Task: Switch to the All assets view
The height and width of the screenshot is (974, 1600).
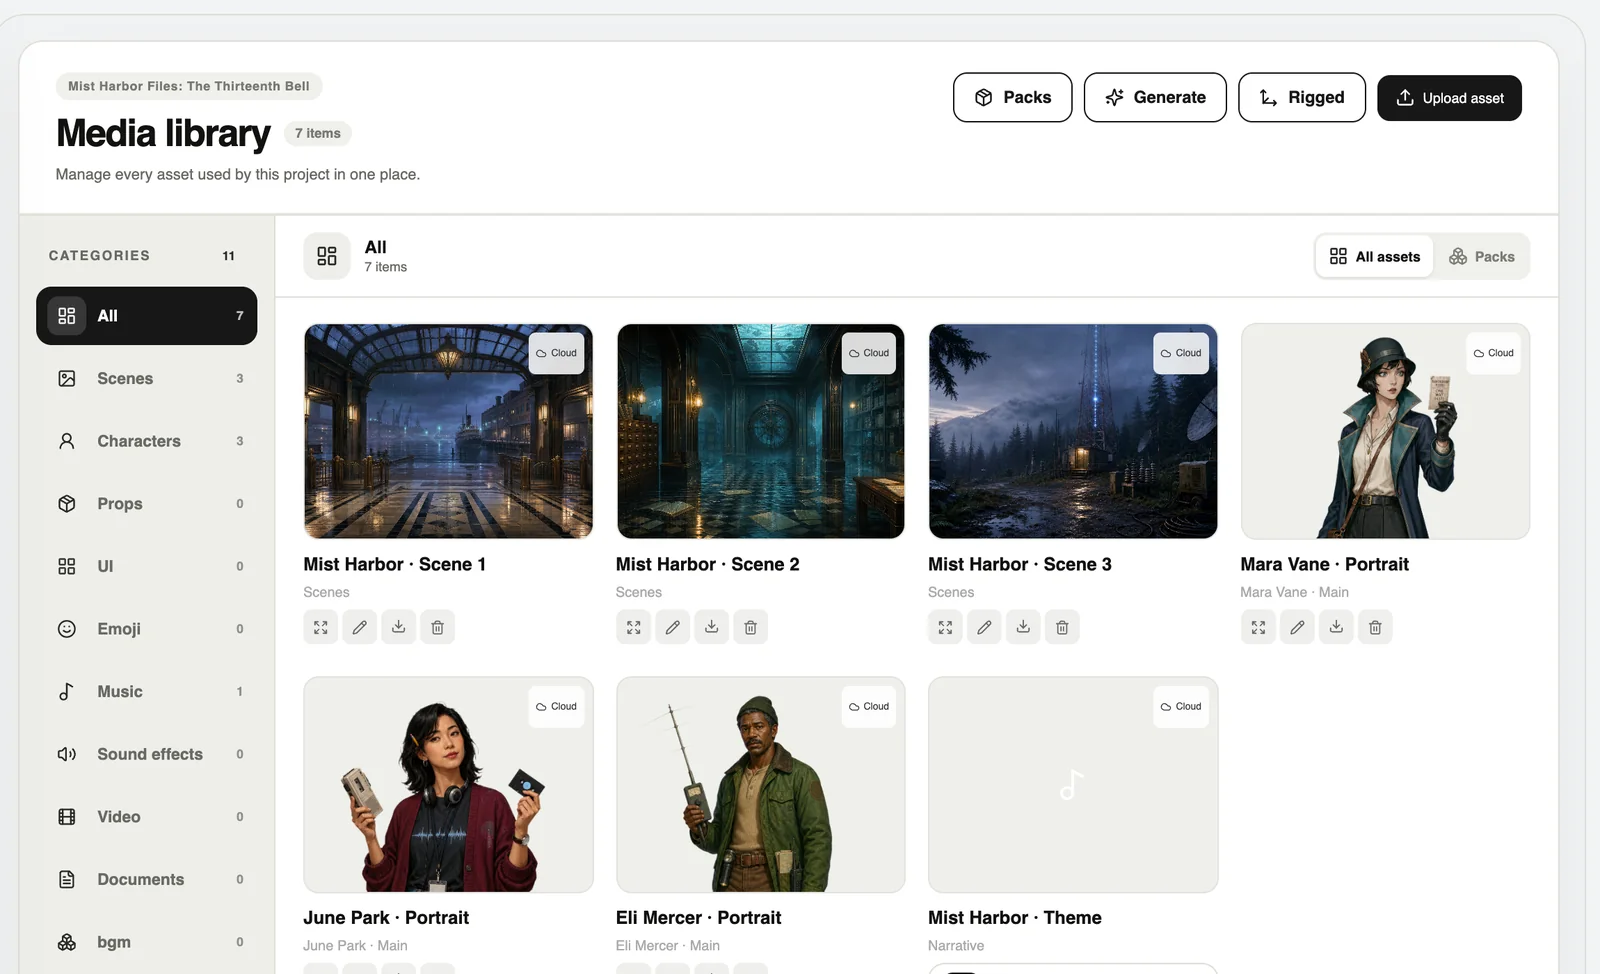Action: click(1375, 257)
